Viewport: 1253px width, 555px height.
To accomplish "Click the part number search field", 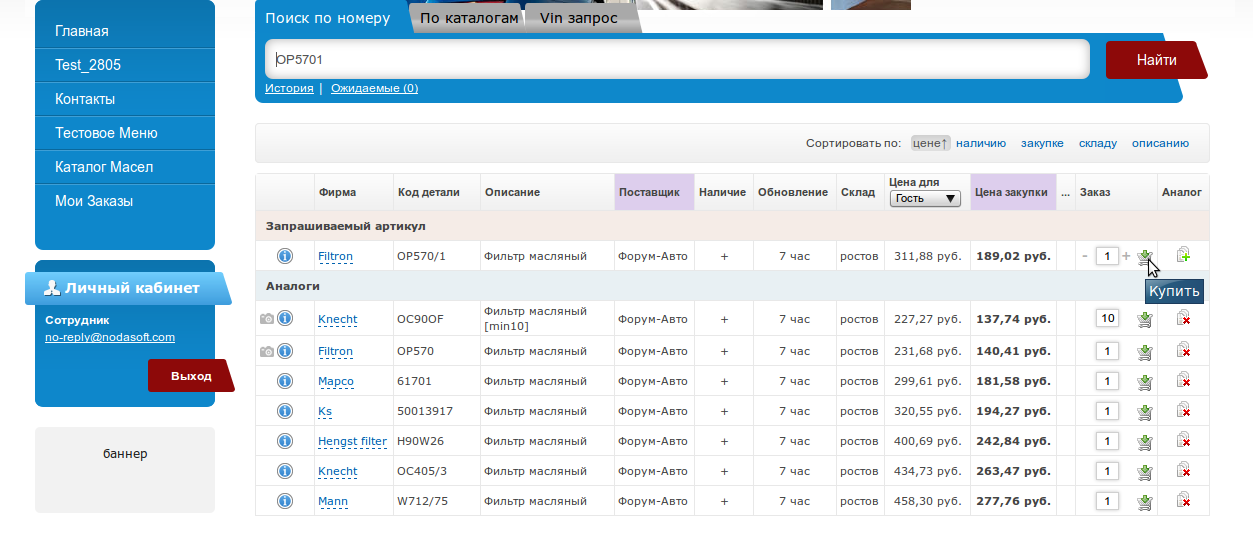I will 677,60.
